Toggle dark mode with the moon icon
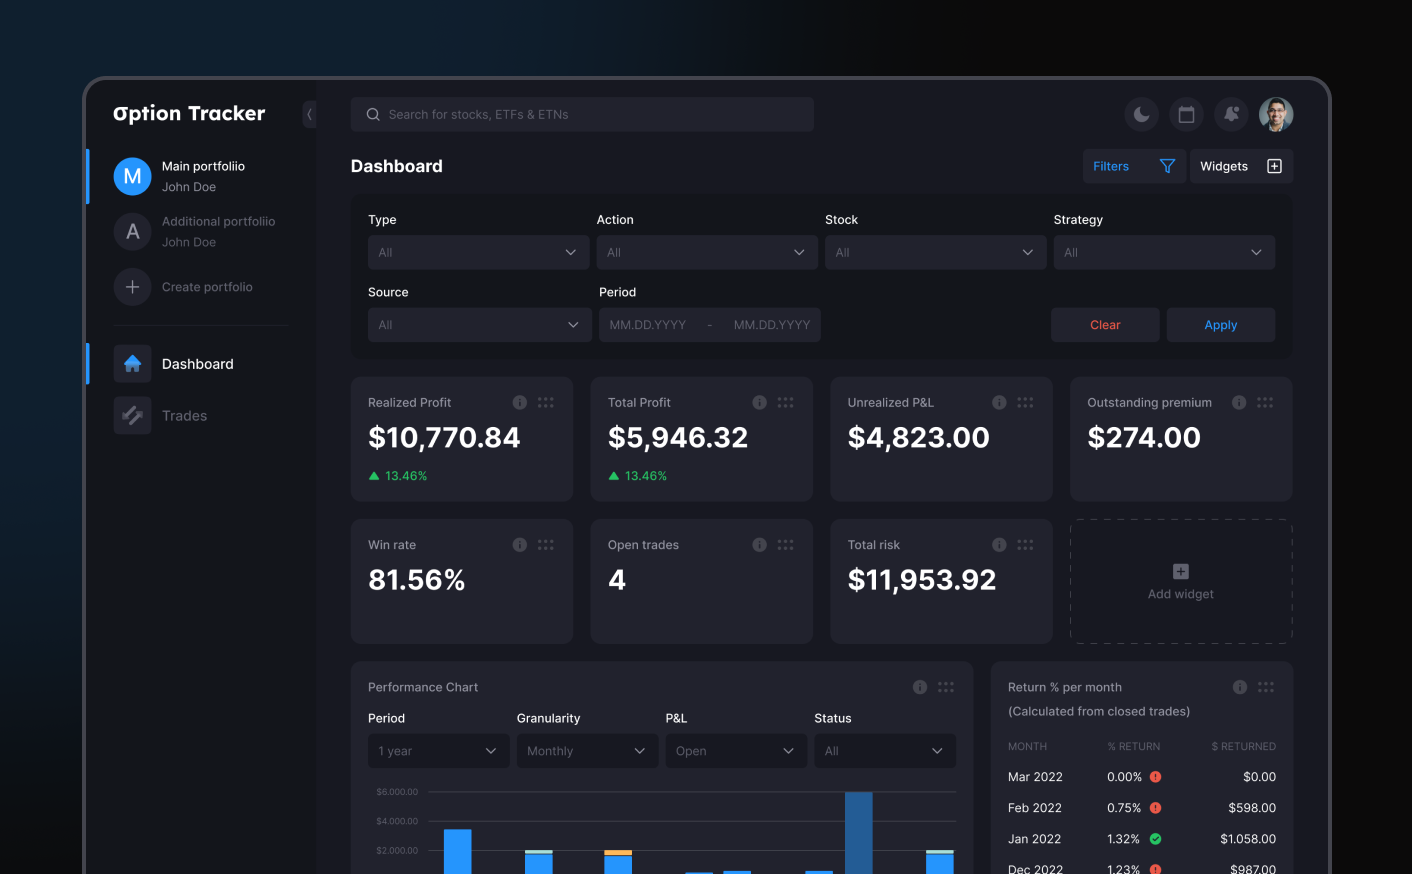Viewport: 1412px width, 874px height. [1141, 114]
